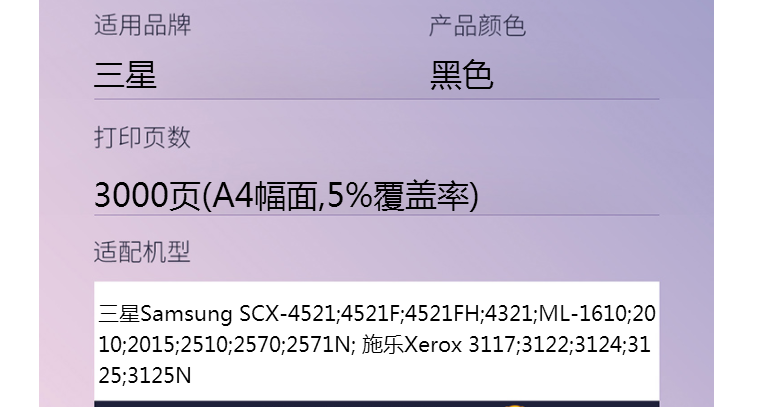Click the 适配机型 heading

pos(142,252)
